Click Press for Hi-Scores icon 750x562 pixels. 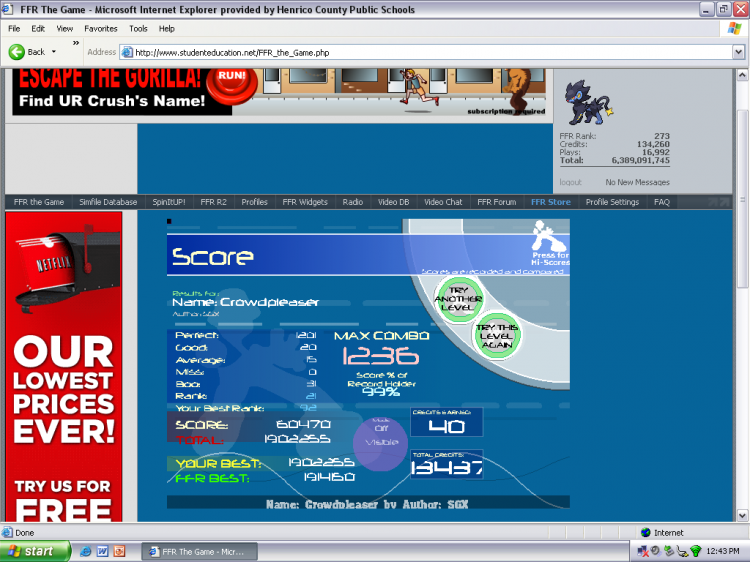coord(550,243)
